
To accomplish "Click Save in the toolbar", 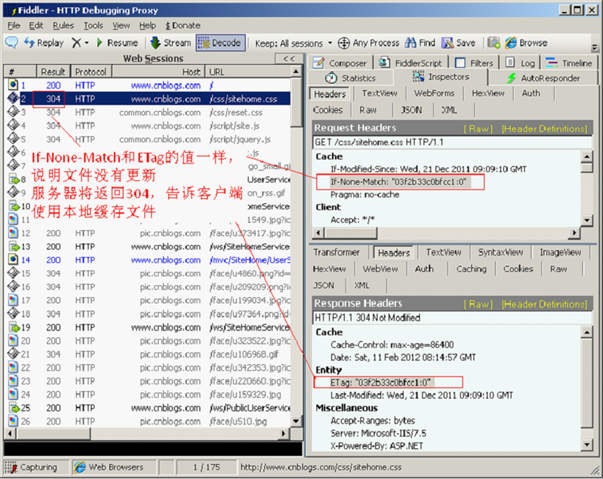I will (x=458, y=43).
